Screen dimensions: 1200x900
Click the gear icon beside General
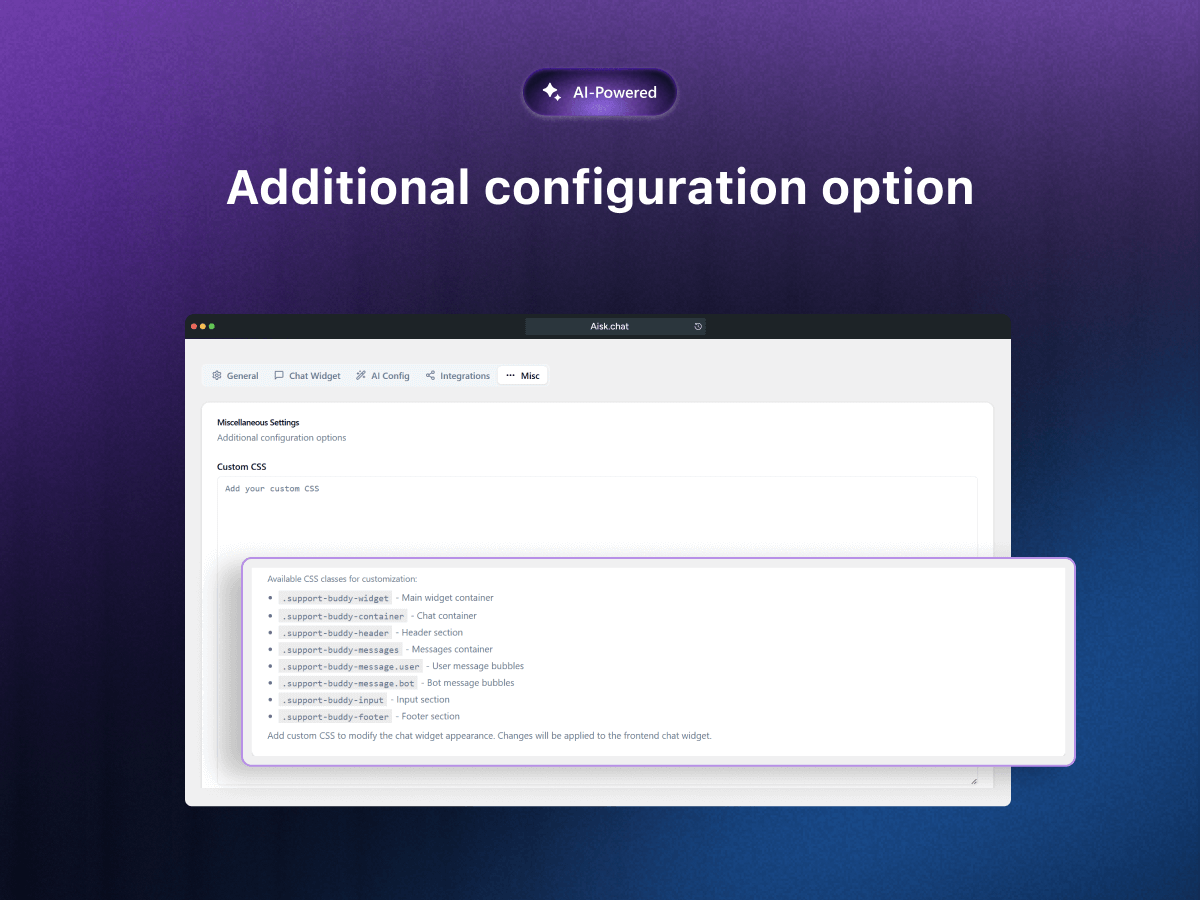coord(217,376)
